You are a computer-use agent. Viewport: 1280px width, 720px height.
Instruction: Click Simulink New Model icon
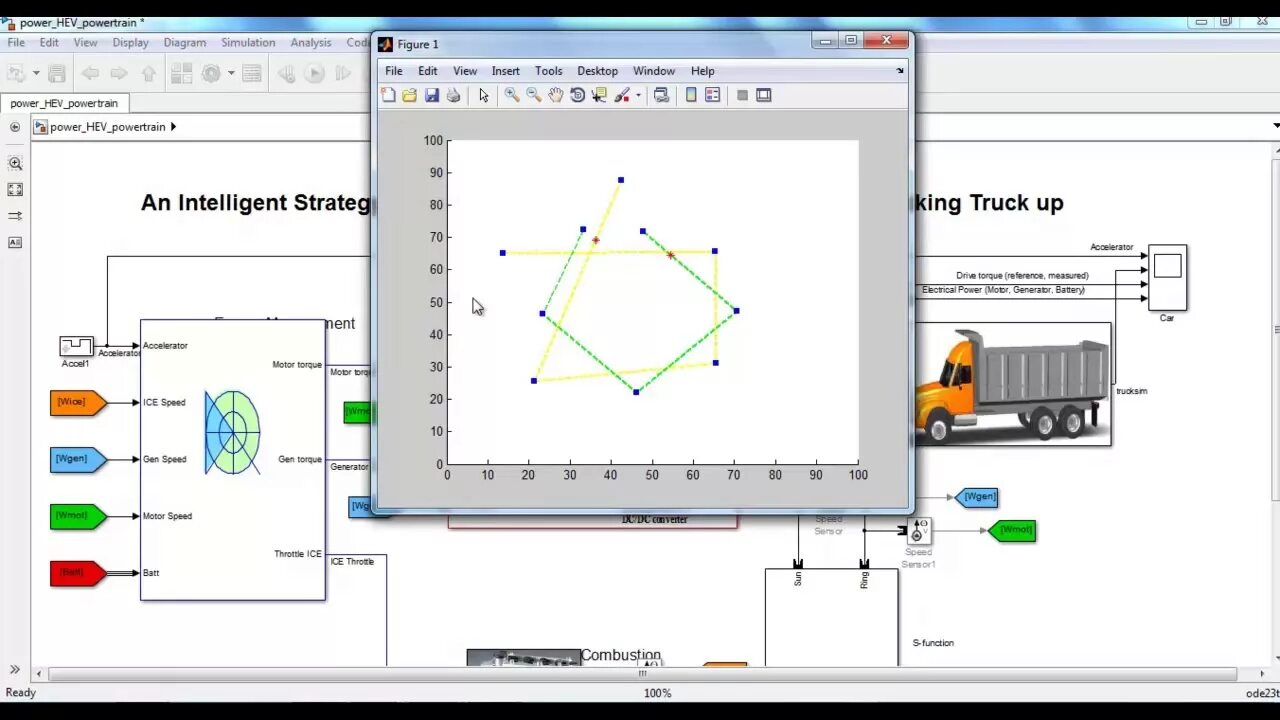pyautogui.click(x=15, y=73)
